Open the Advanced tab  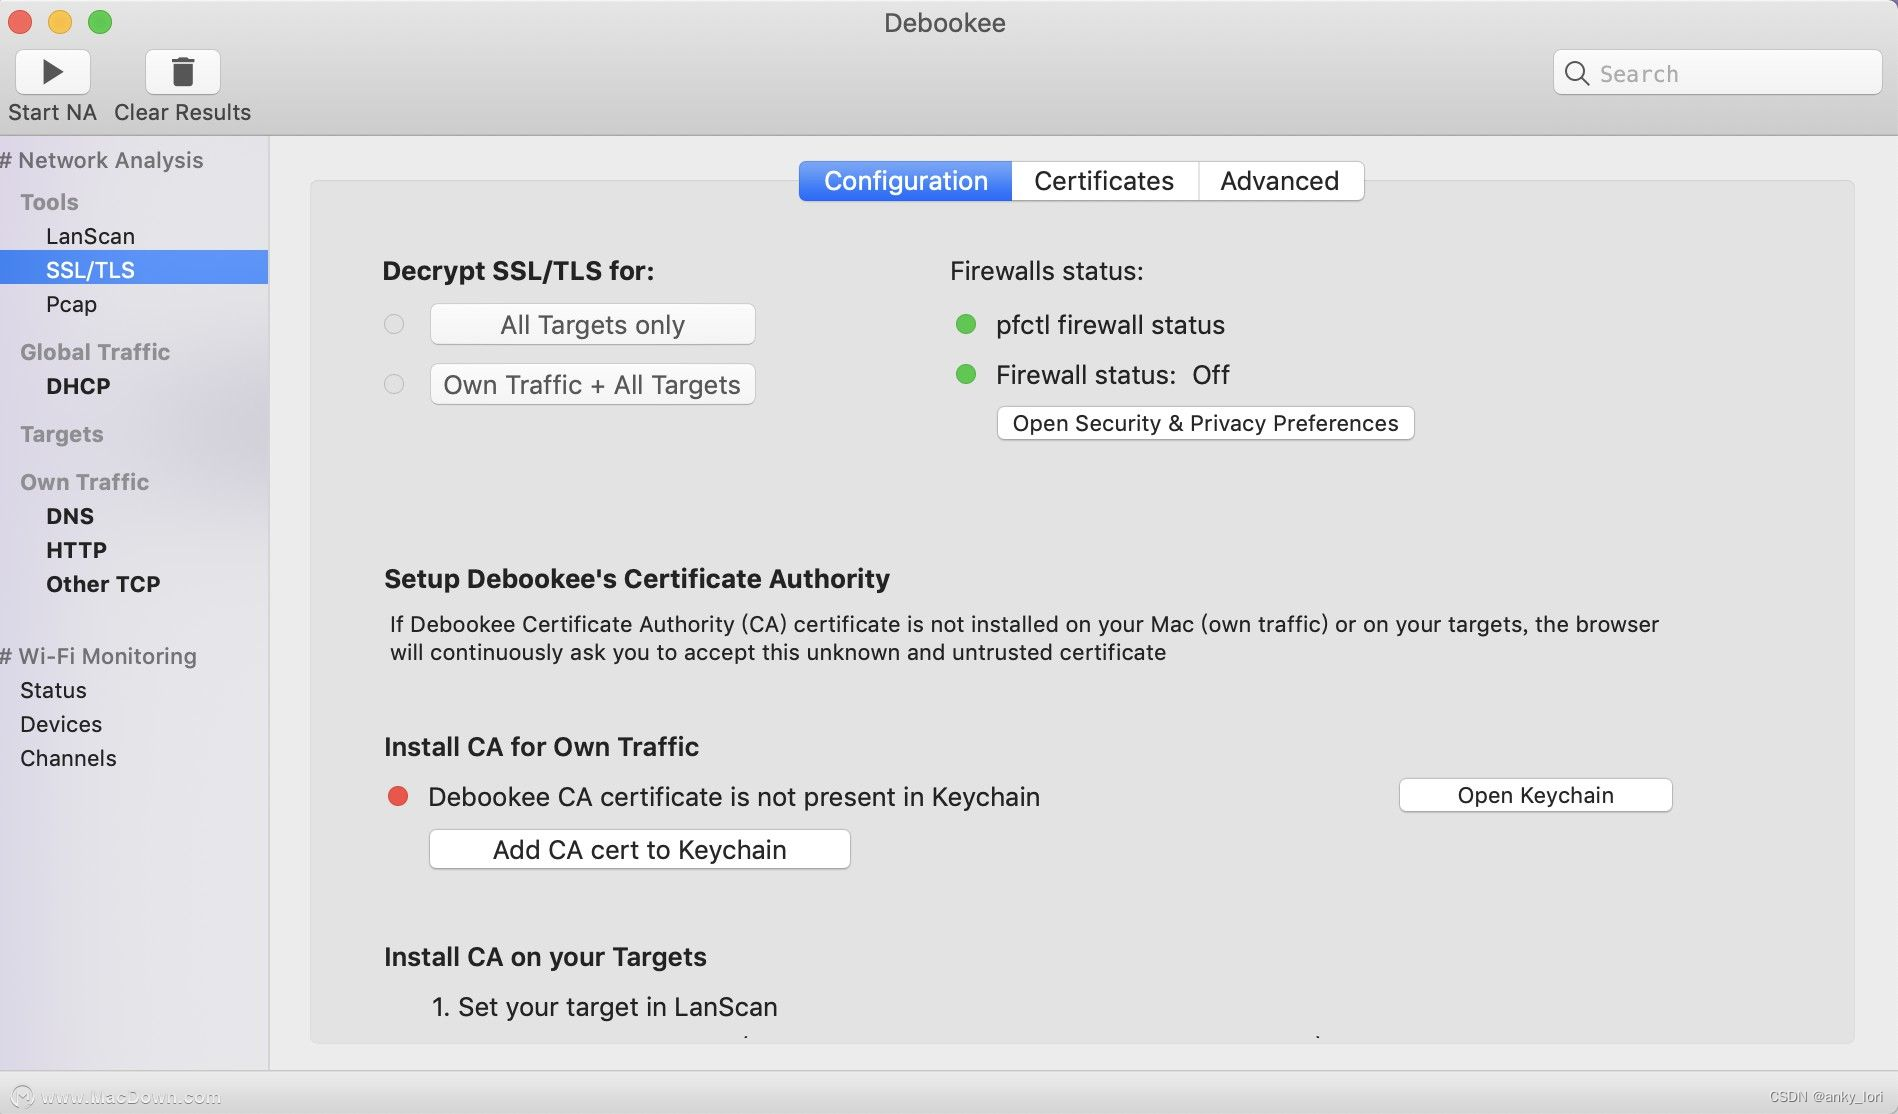coord(1280,181)
